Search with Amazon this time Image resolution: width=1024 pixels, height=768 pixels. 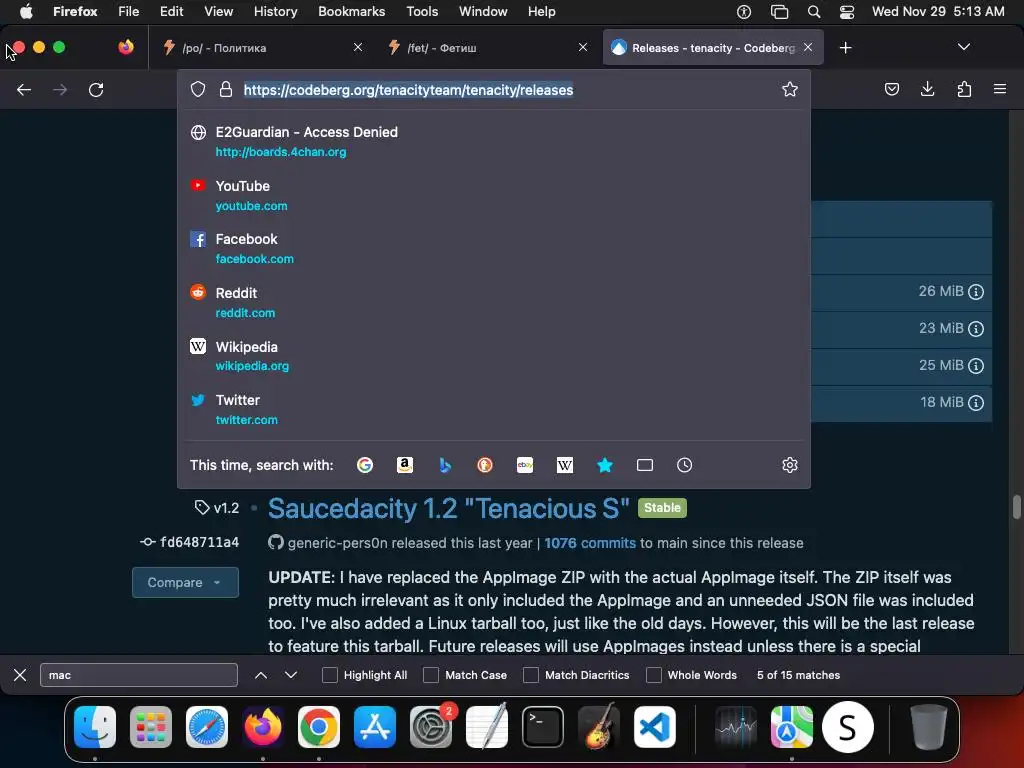[405, 465]
